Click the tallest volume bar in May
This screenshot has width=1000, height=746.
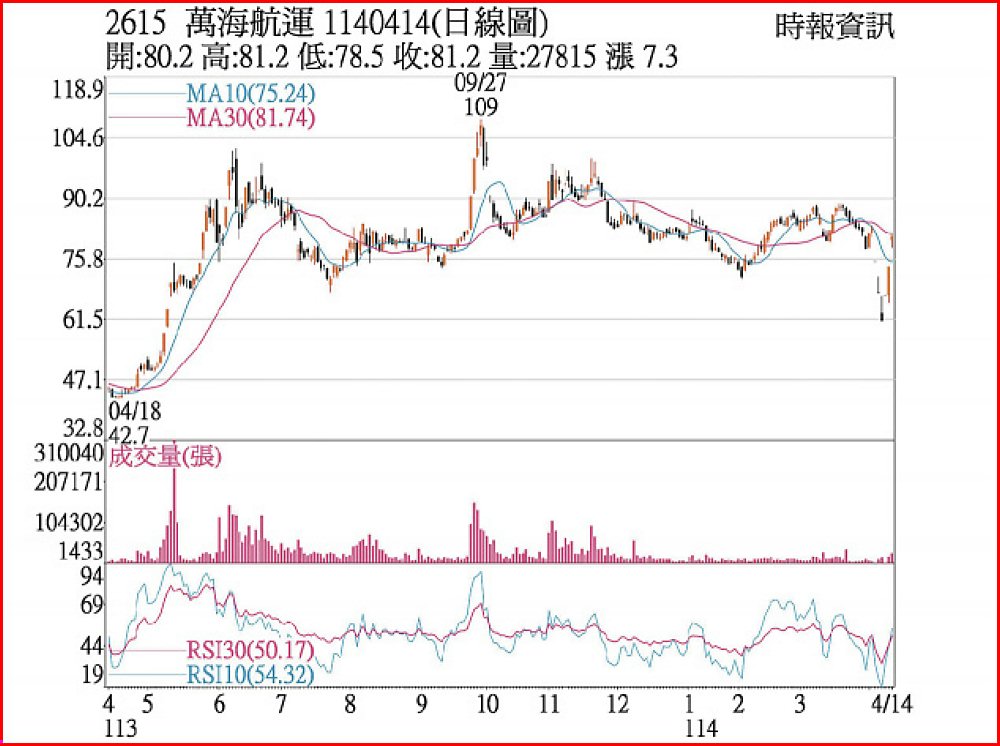174,510
